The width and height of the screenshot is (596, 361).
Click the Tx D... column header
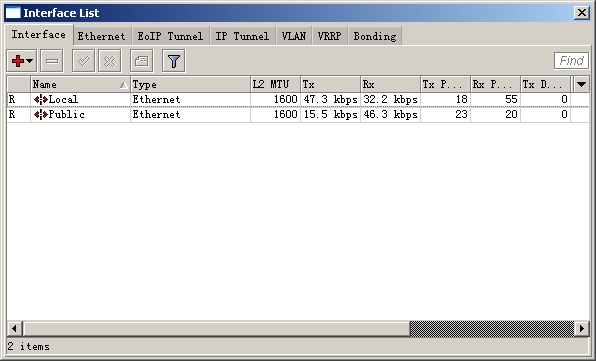pos(545,84)
